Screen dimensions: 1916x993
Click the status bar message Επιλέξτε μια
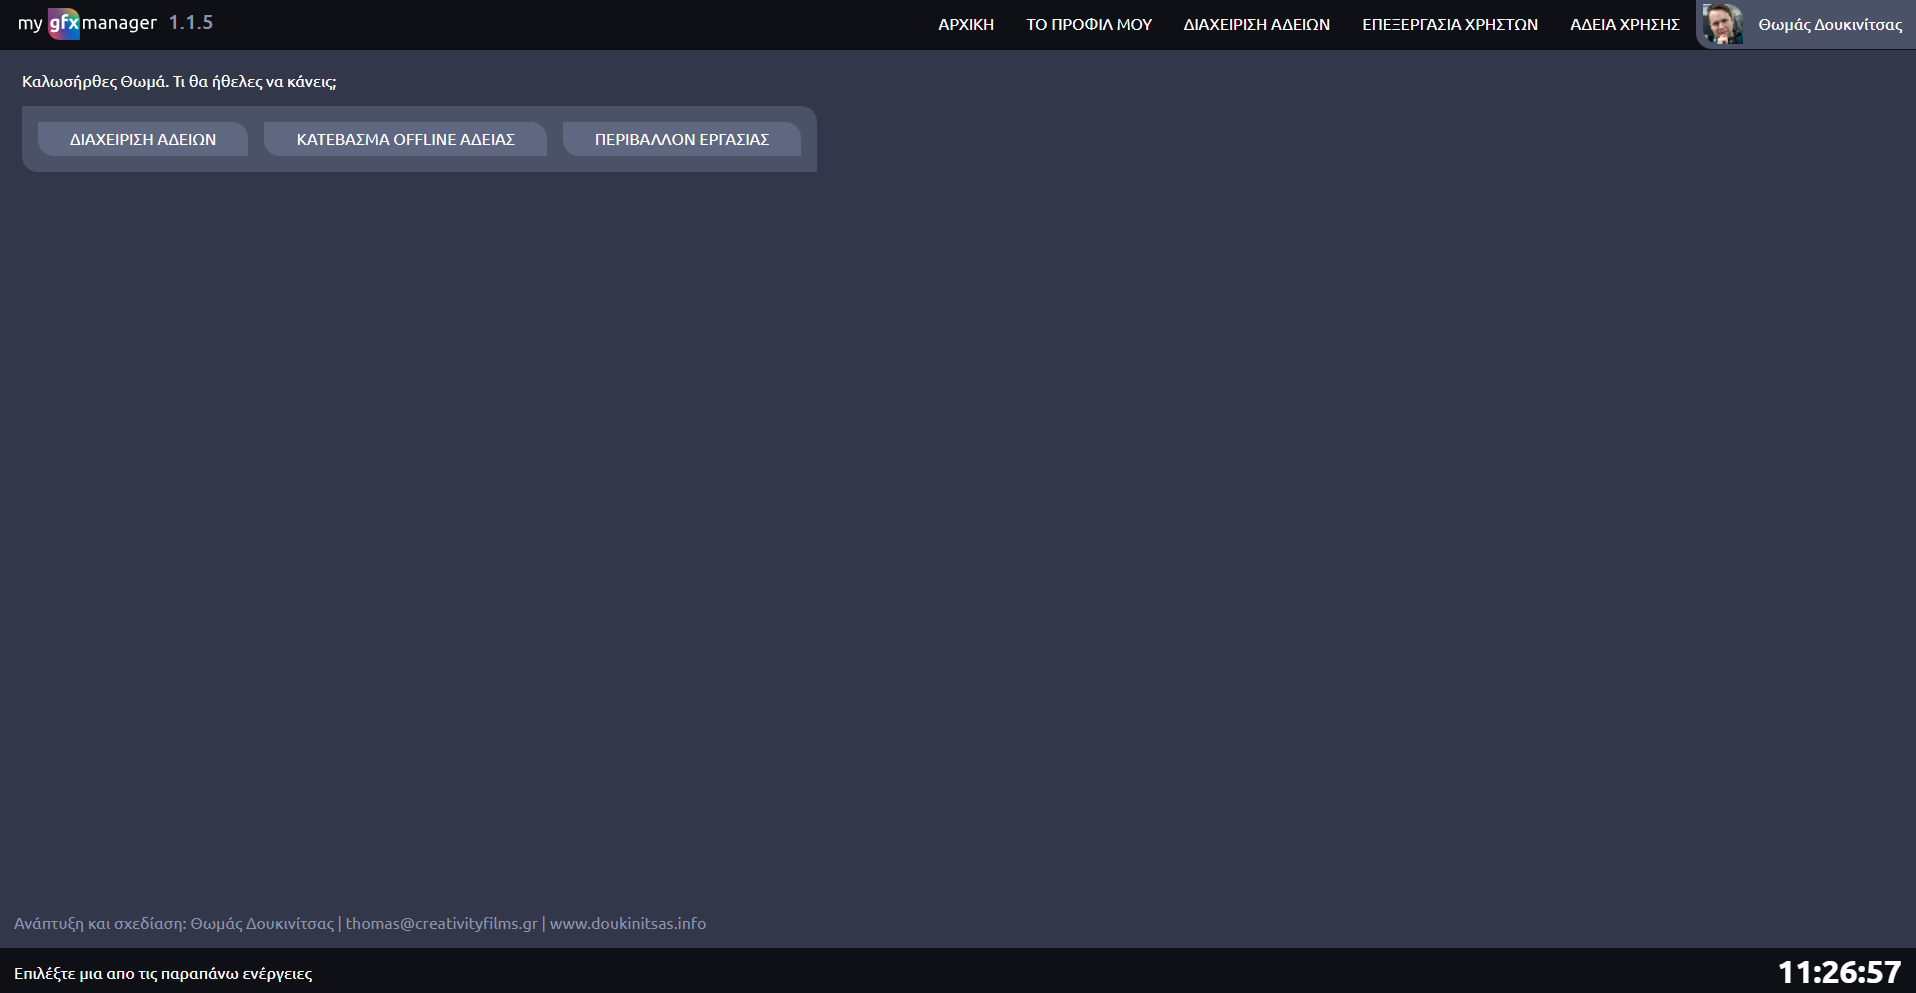(163, 973)
